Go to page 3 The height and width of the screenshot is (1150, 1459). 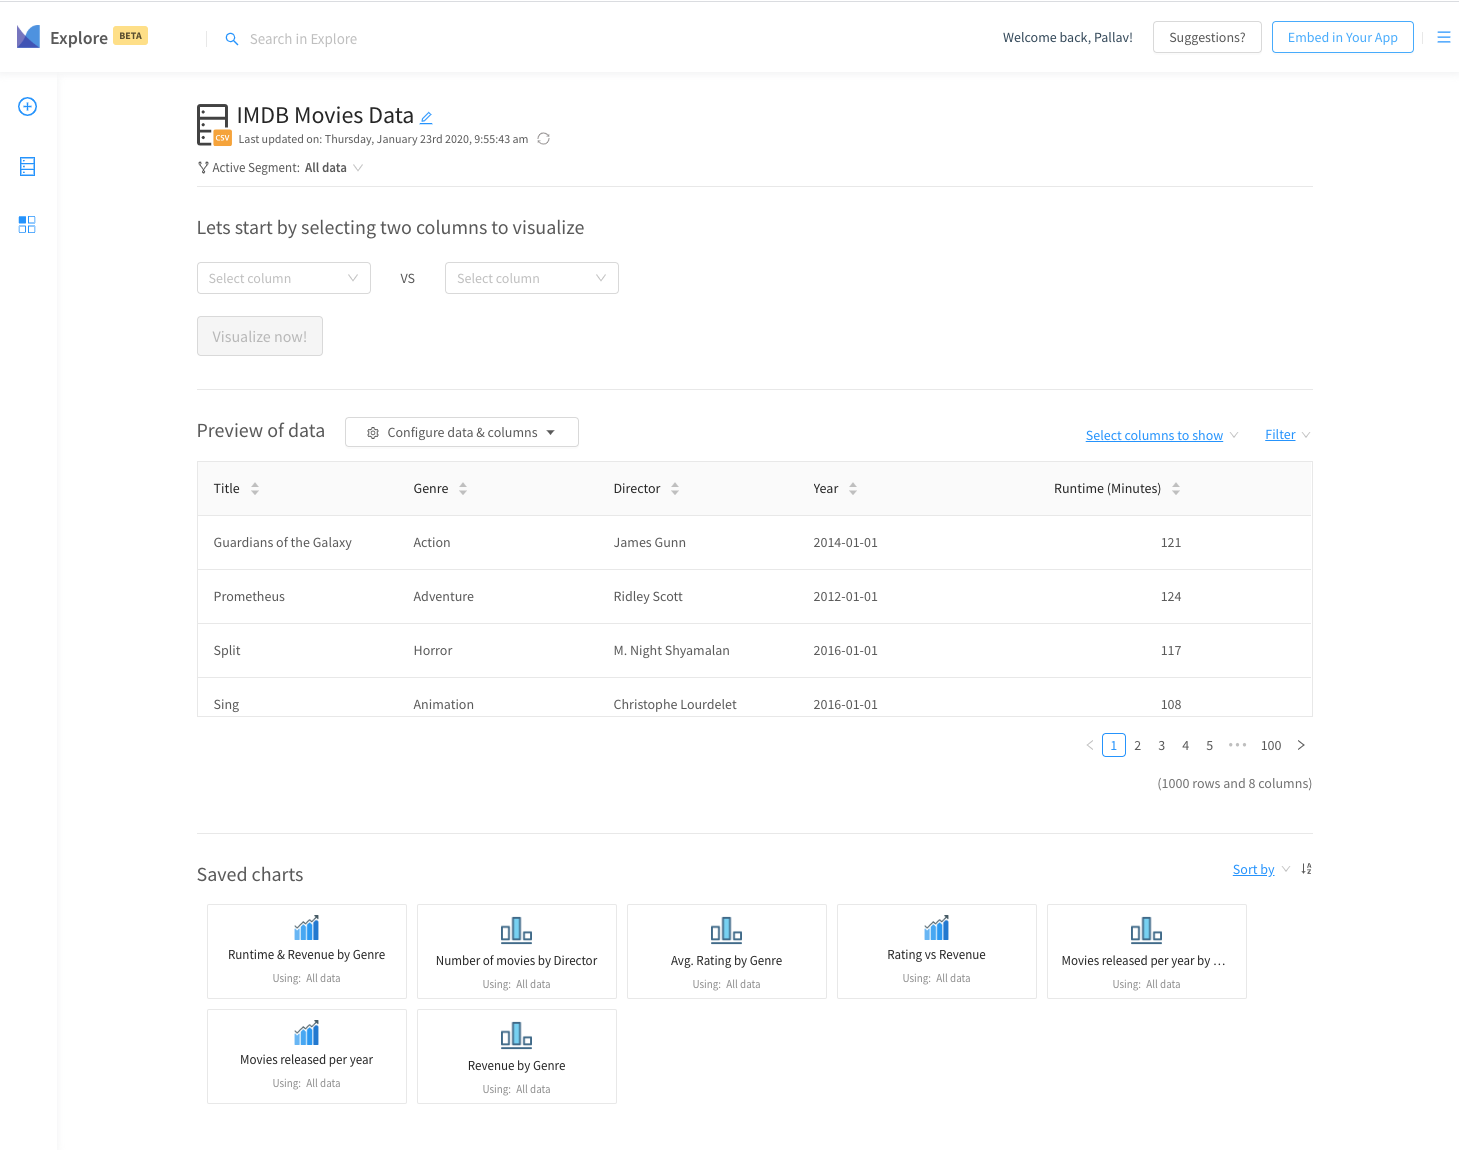coord(1162,745)
